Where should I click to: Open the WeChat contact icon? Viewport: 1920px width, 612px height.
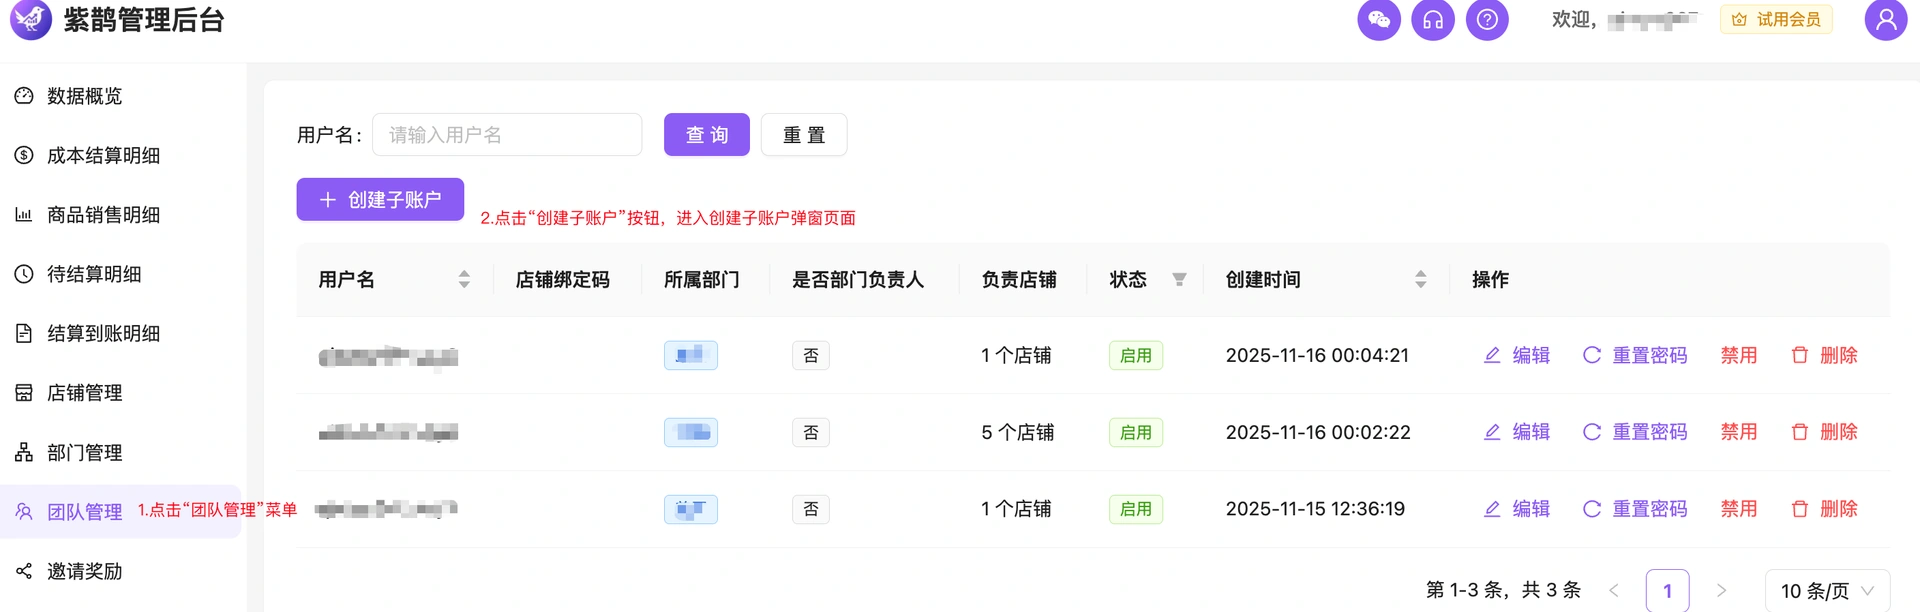point(1379,20)
